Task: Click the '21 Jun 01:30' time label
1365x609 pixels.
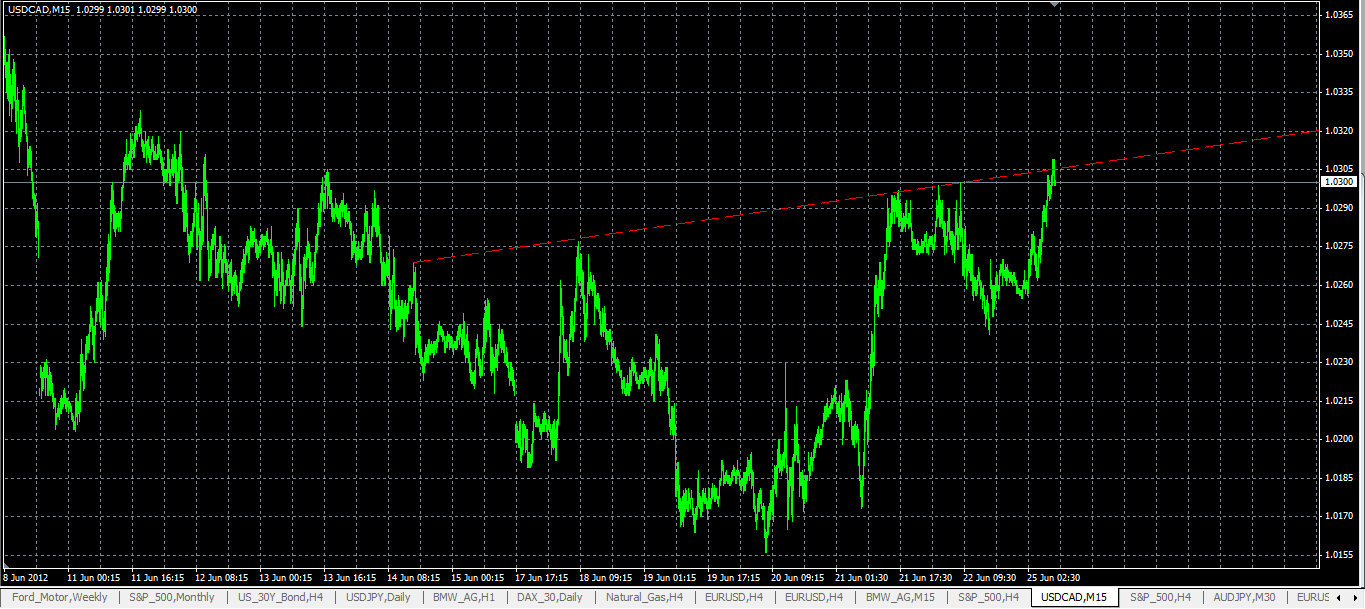Action: pos(862,578)
